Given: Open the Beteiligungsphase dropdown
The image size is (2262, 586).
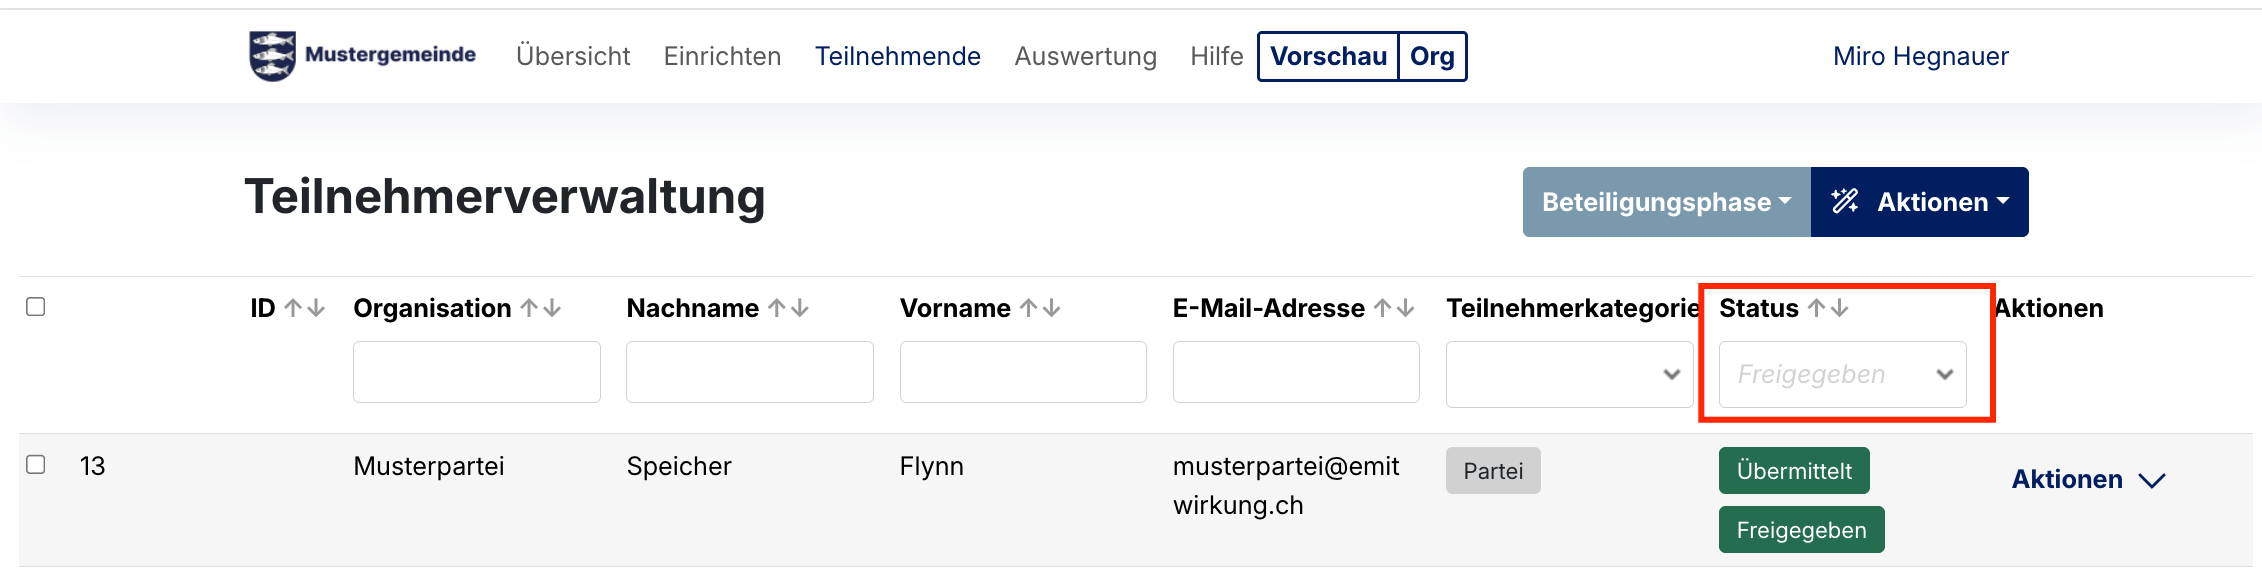Looking at the screenshot, I should coord(1666,202).
